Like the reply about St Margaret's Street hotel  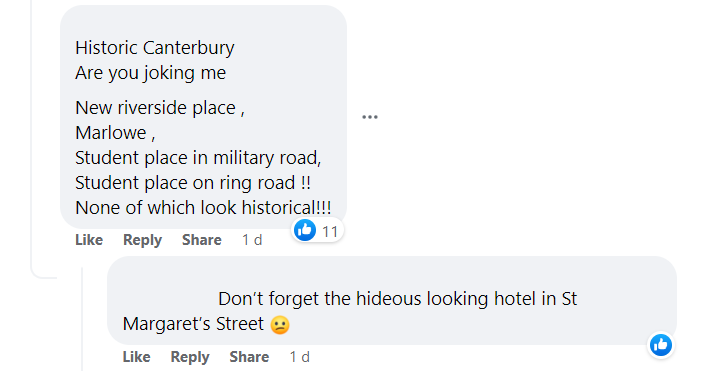point(137,357)
